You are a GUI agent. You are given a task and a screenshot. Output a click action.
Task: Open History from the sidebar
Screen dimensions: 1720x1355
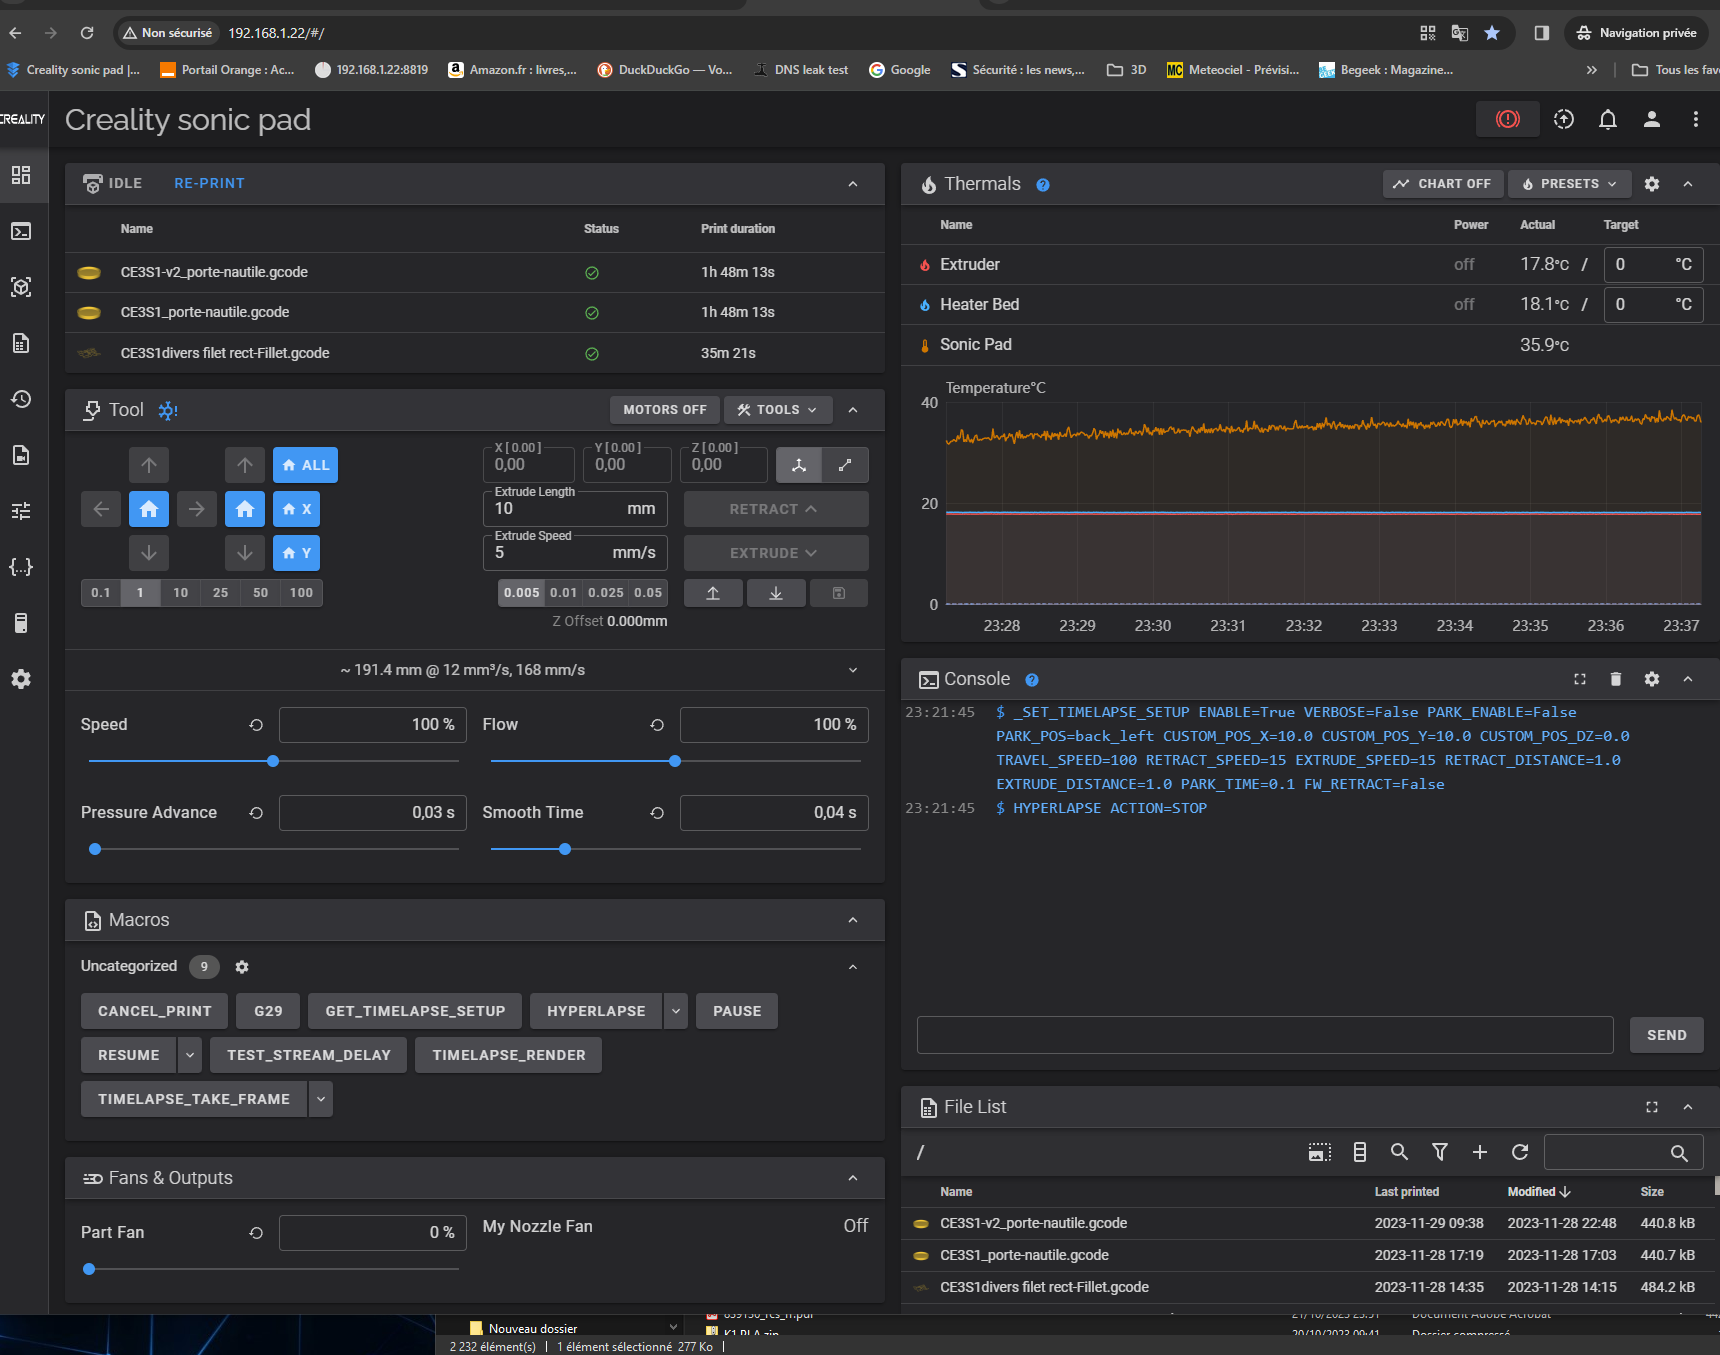[x=21, y=399]
